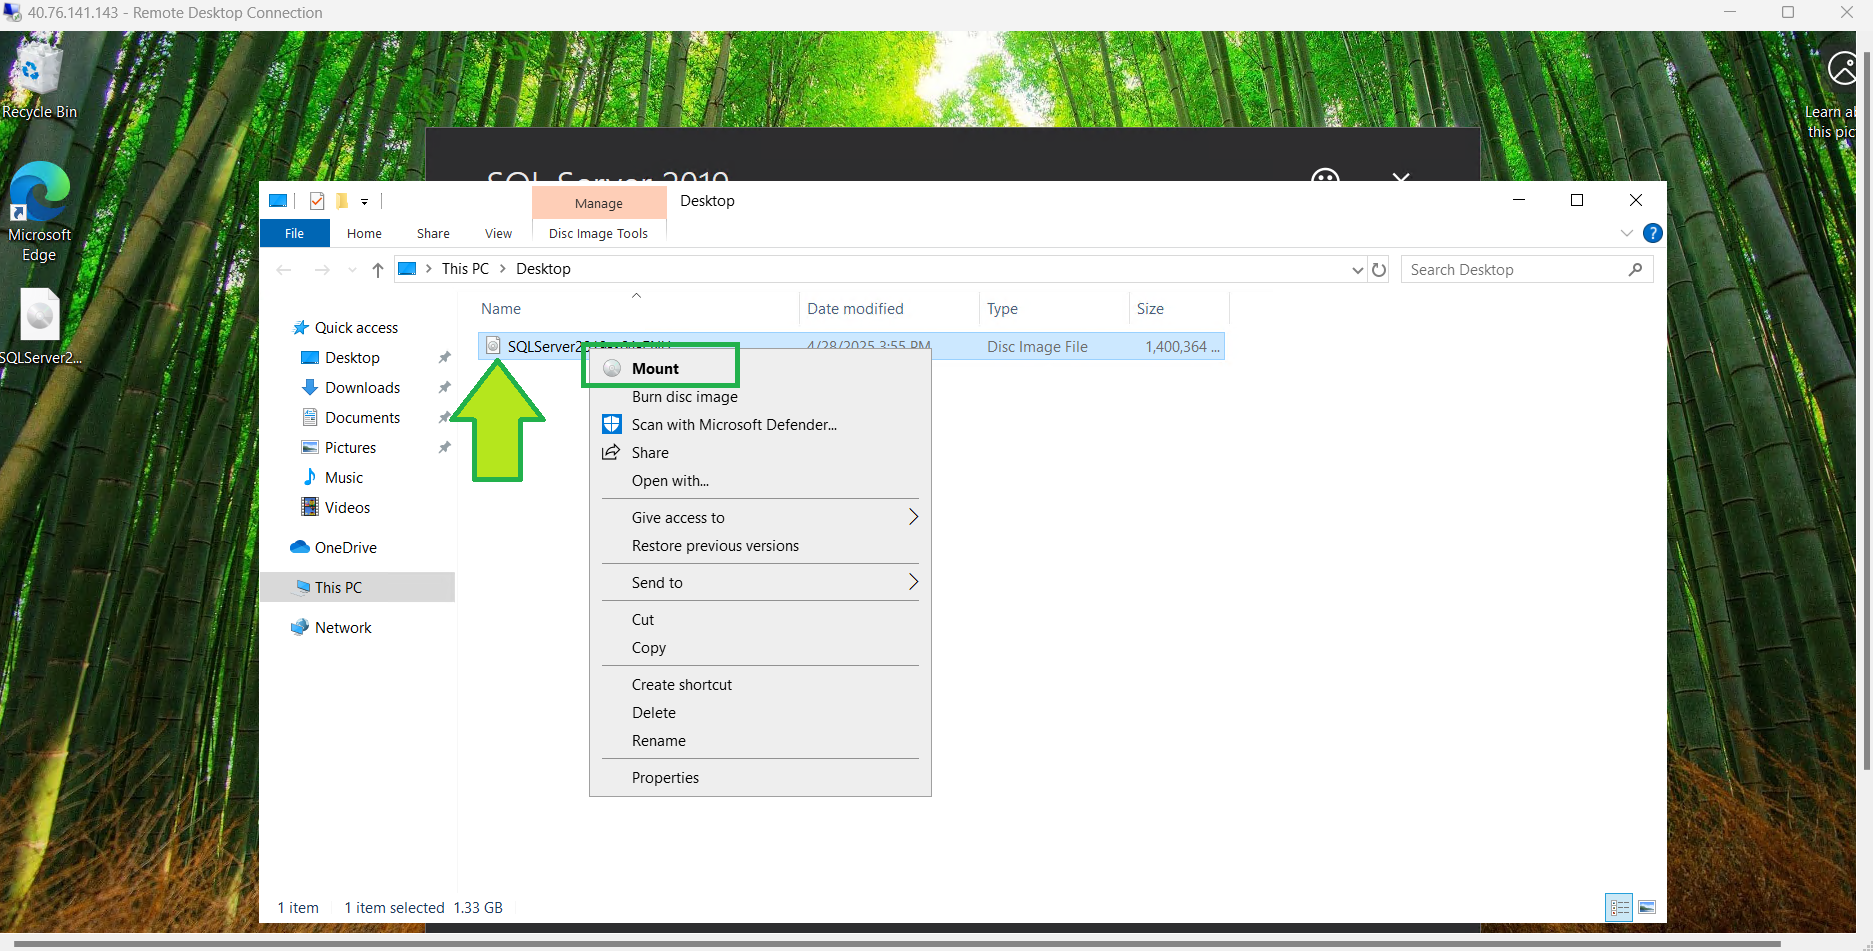Open Videos in navigation pane
The width and height of the screenshot is (1873, 951).
[347, 508]
